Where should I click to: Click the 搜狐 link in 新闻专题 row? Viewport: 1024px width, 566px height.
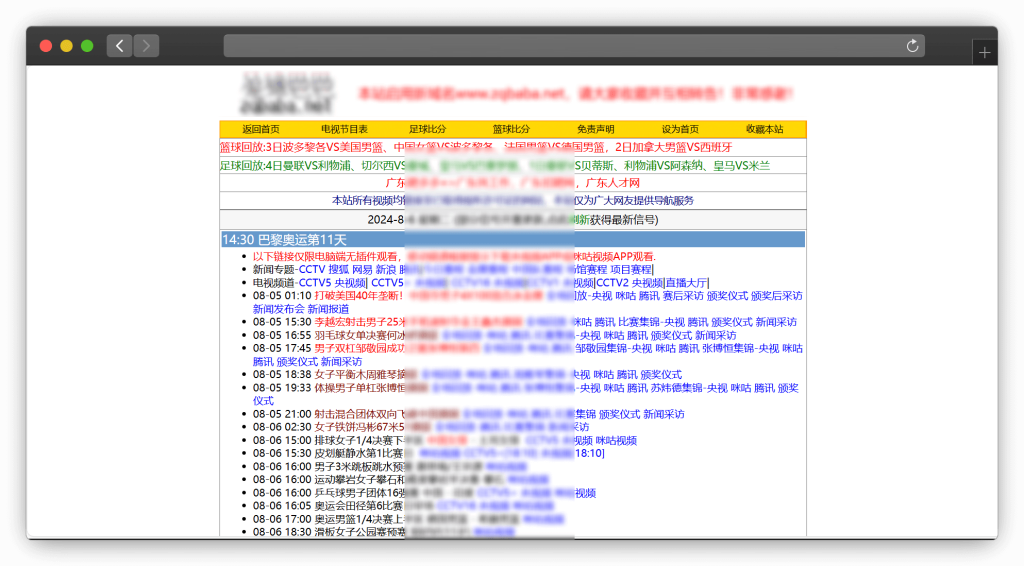[x=339, y=270]
